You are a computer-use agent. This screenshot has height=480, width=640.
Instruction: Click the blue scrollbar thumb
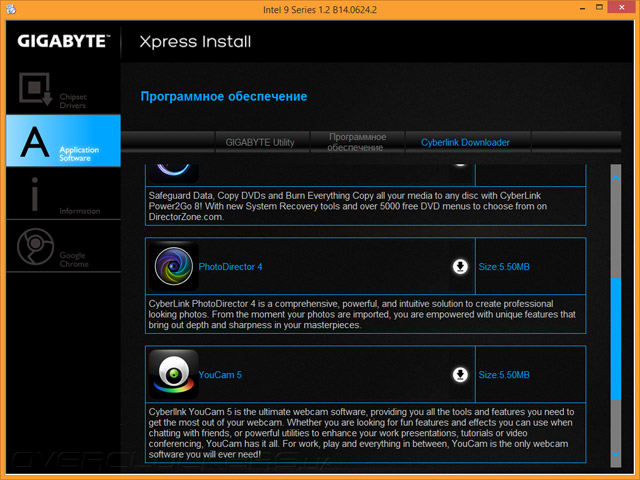pyautogui.click(x=616, y=339)
